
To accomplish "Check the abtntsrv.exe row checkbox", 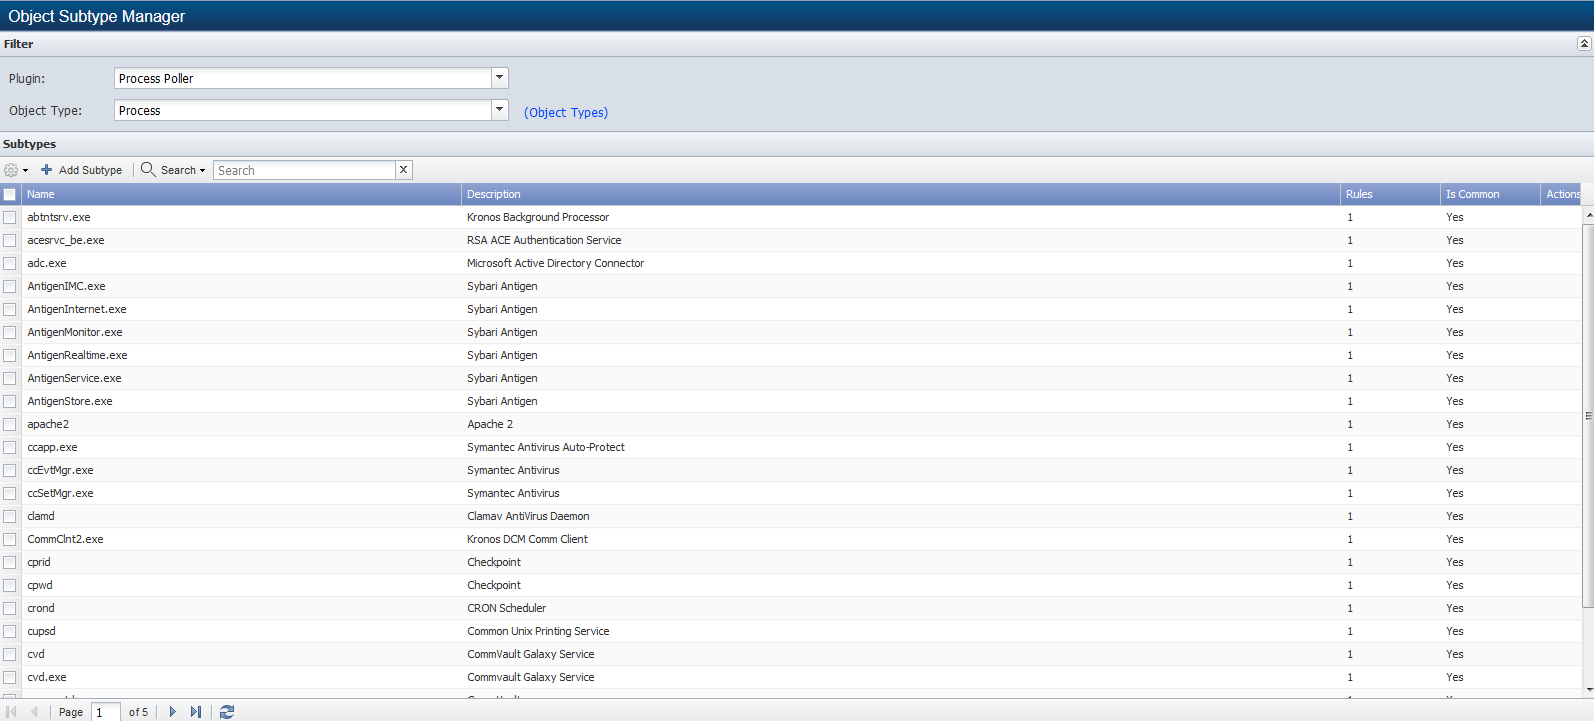I will (x=9, y=217).
